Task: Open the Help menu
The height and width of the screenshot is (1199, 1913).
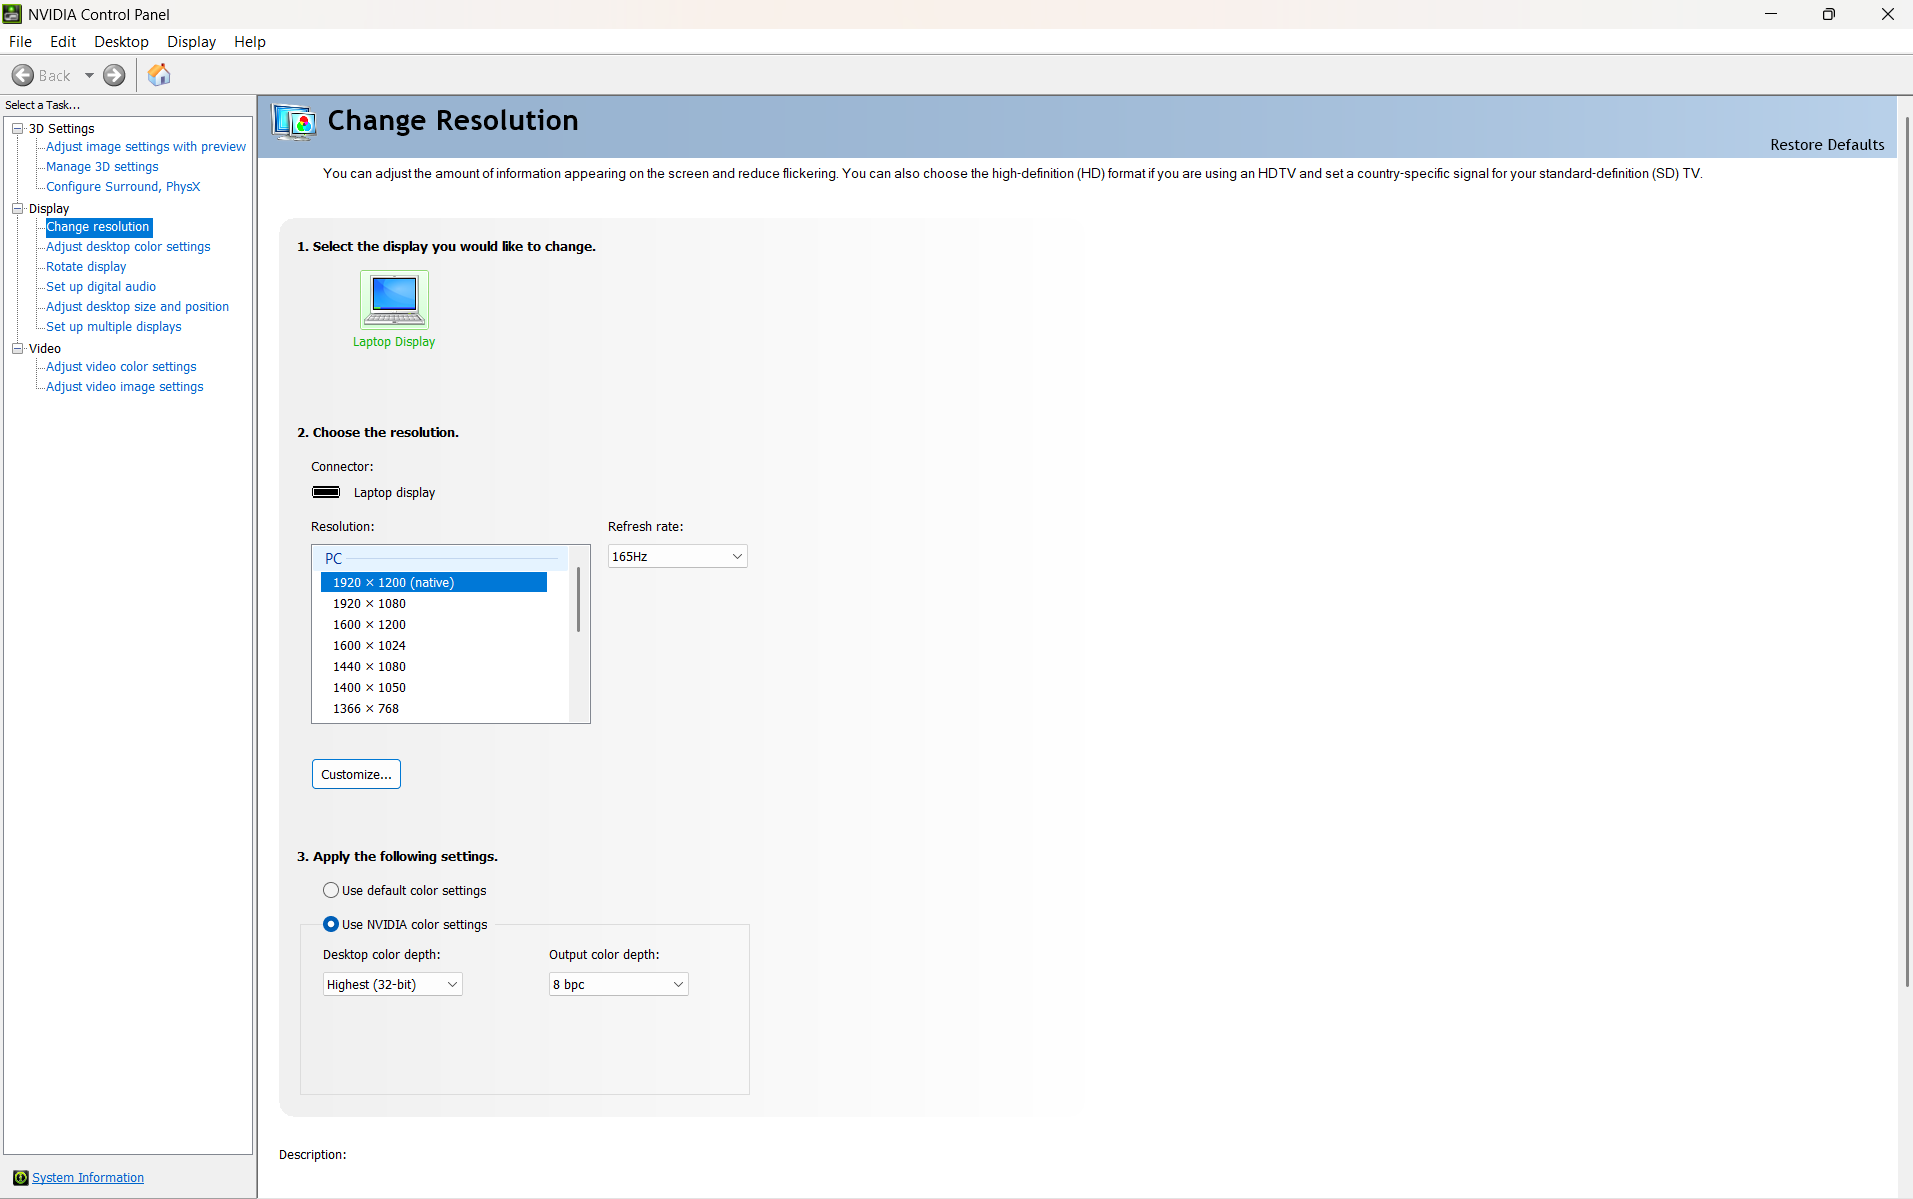Action: [x=250, y=41]
